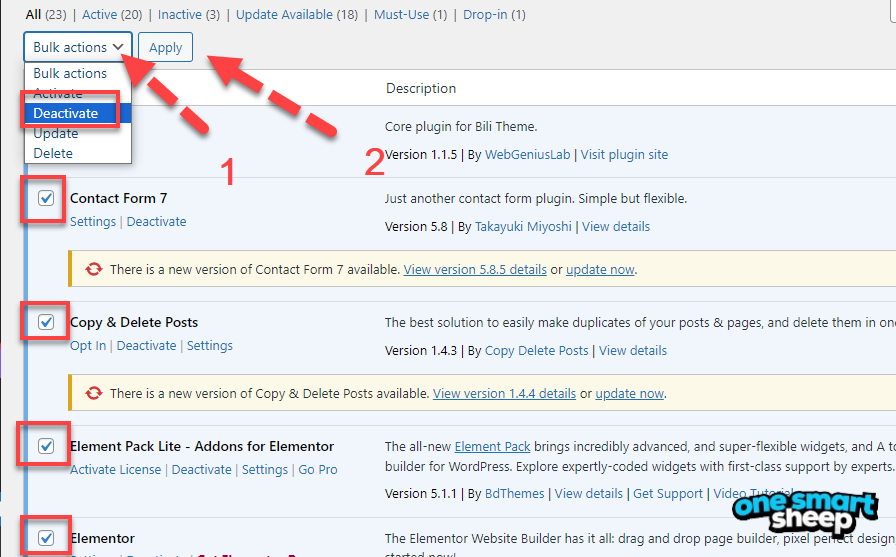This screenshot has width=896, height=557.
Task: Click update now for Copy & Delete Posts
Action: tap(630, 394)
